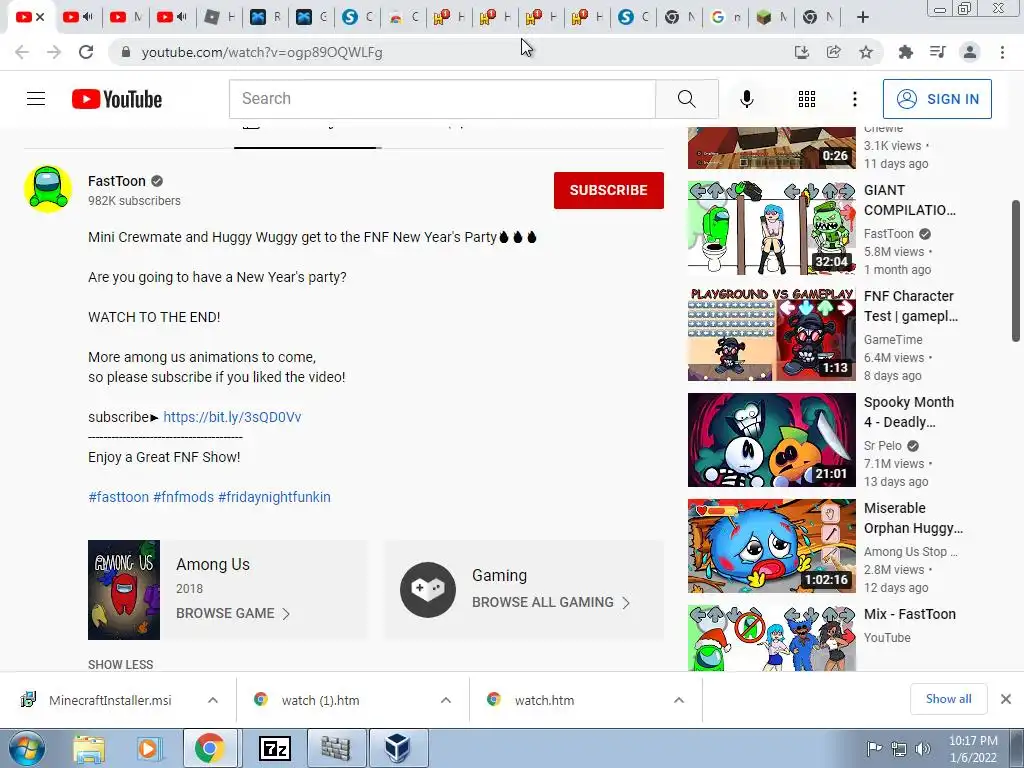1024x768 pixels.
Task: Click the Gaming controller icon
Action: (x=428, y=590)
